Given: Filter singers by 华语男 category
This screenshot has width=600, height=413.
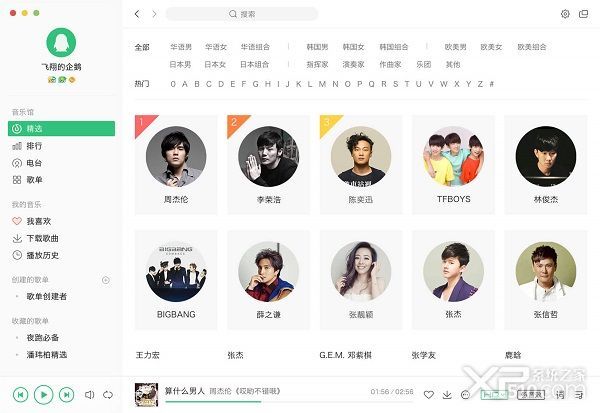Looking at the screenshot, I should tap(181, 47).
